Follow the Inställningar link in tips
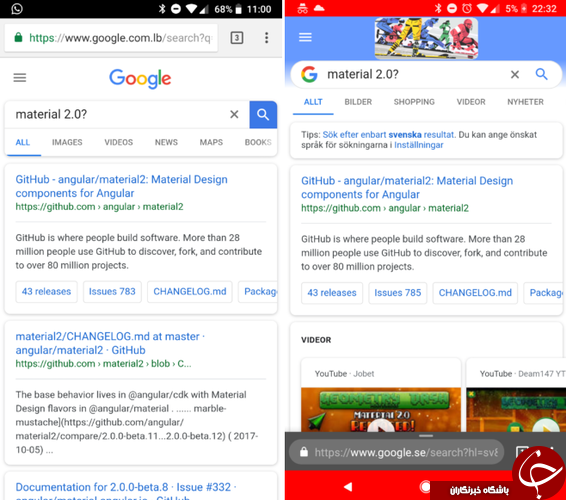 [x=418, y=145]
